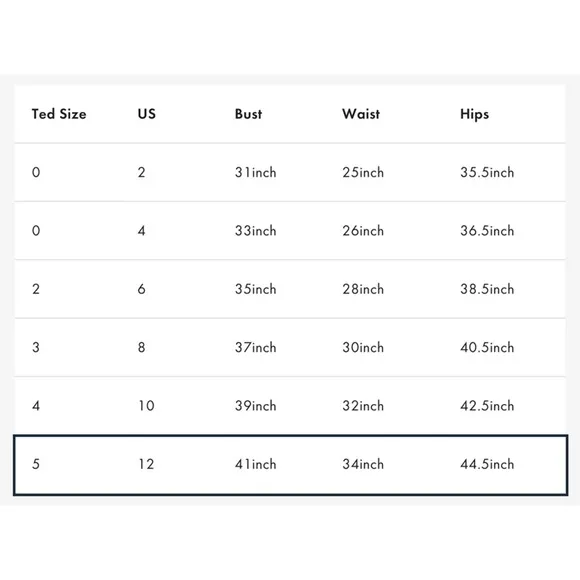Click the 30inch waist cell
The height and width of the screenshot is (580, 580).
[362, 347]
